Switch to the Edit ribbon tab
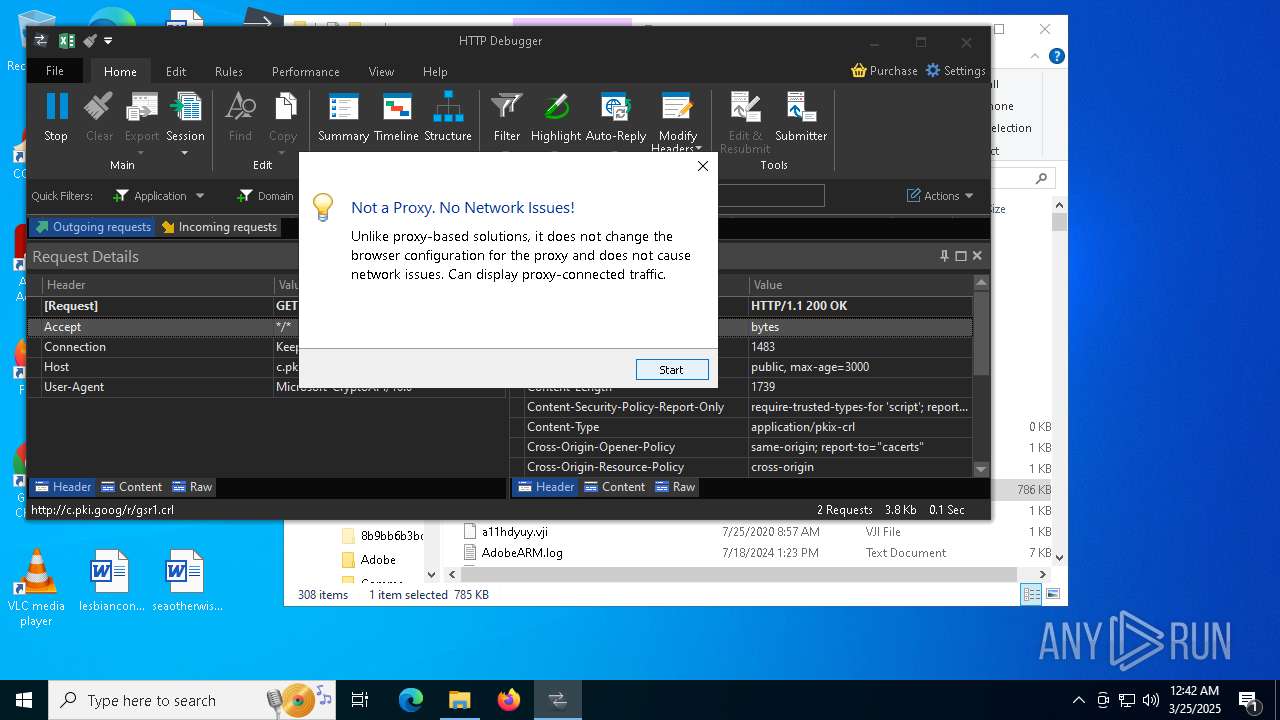Viewport: 1280px width, 720px height. [x=176, y=72]
